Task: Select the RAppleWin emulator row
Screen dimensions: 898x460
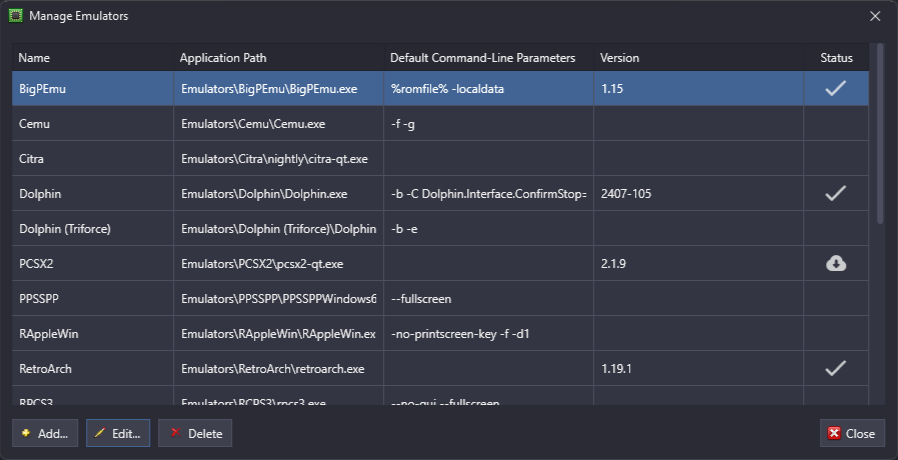Action: pos(440,333)
